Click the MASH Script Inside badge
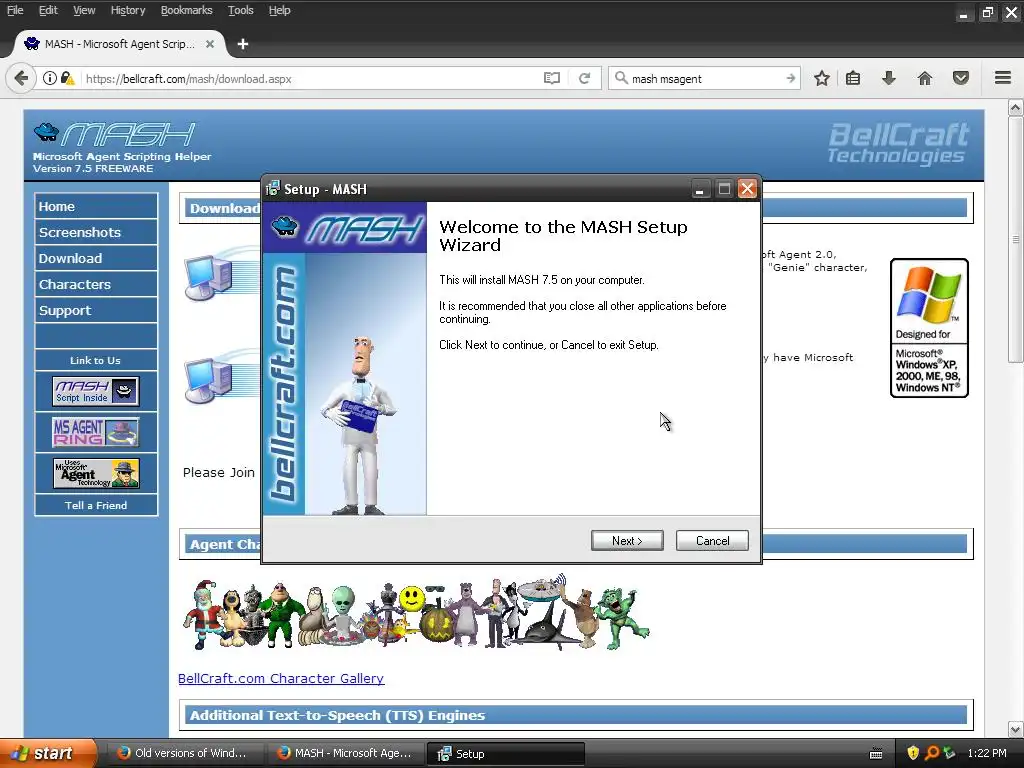Screen dimensions: 1024x768 click(x=96, y=391)
